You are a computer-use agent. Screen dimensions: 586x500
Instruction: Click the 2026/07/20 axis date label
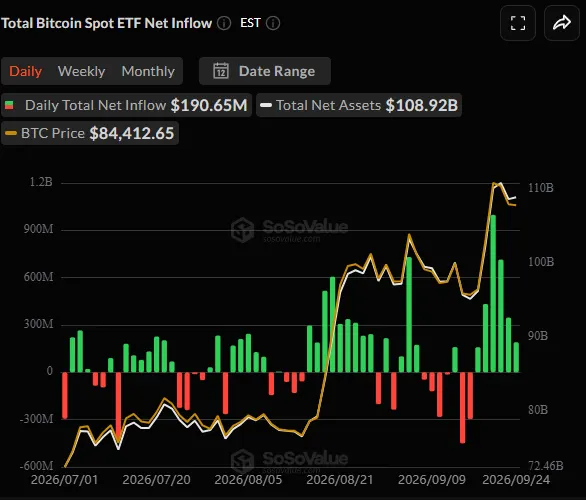coord(156,479)
